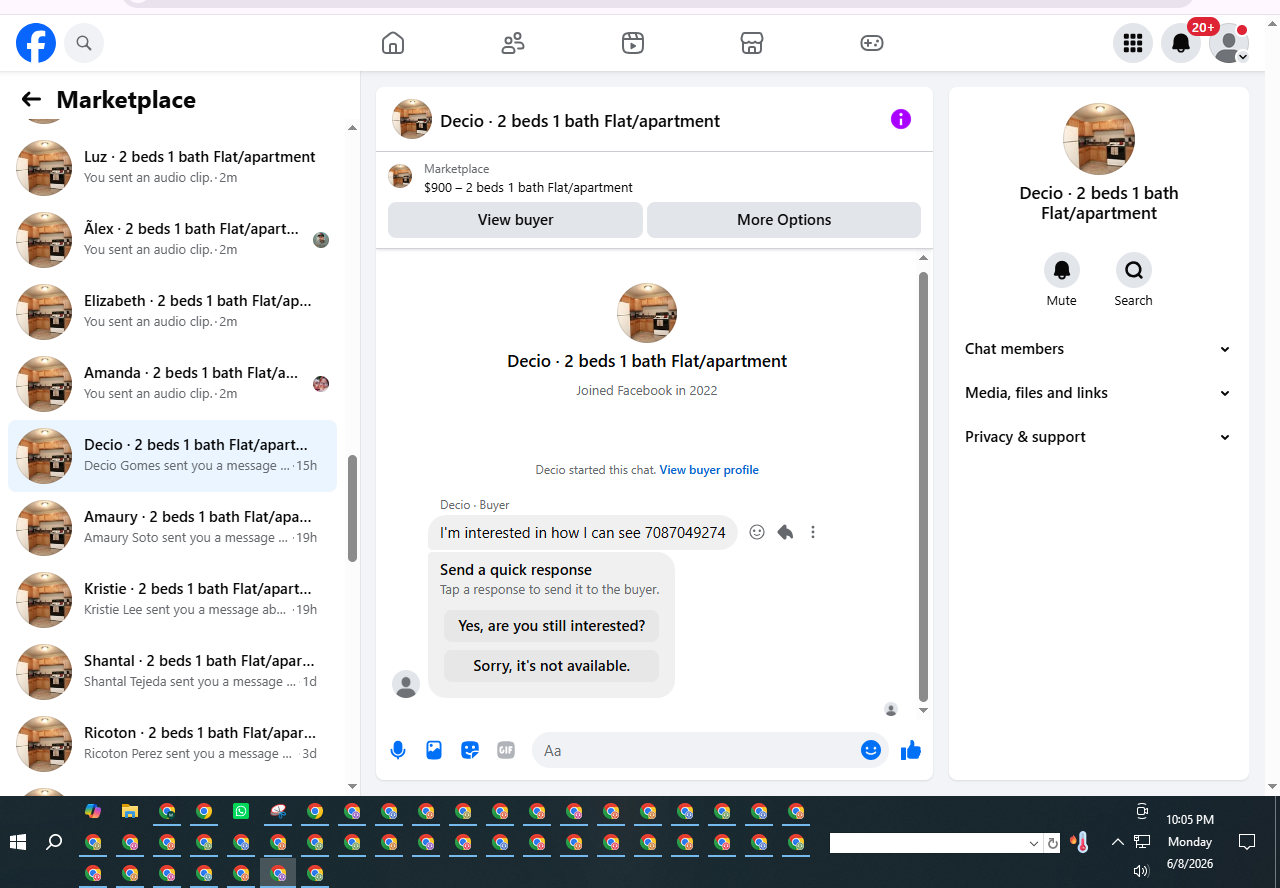Open the sticker picker icon
This screenshot has width=1280, height=888.
coord(470,750)
